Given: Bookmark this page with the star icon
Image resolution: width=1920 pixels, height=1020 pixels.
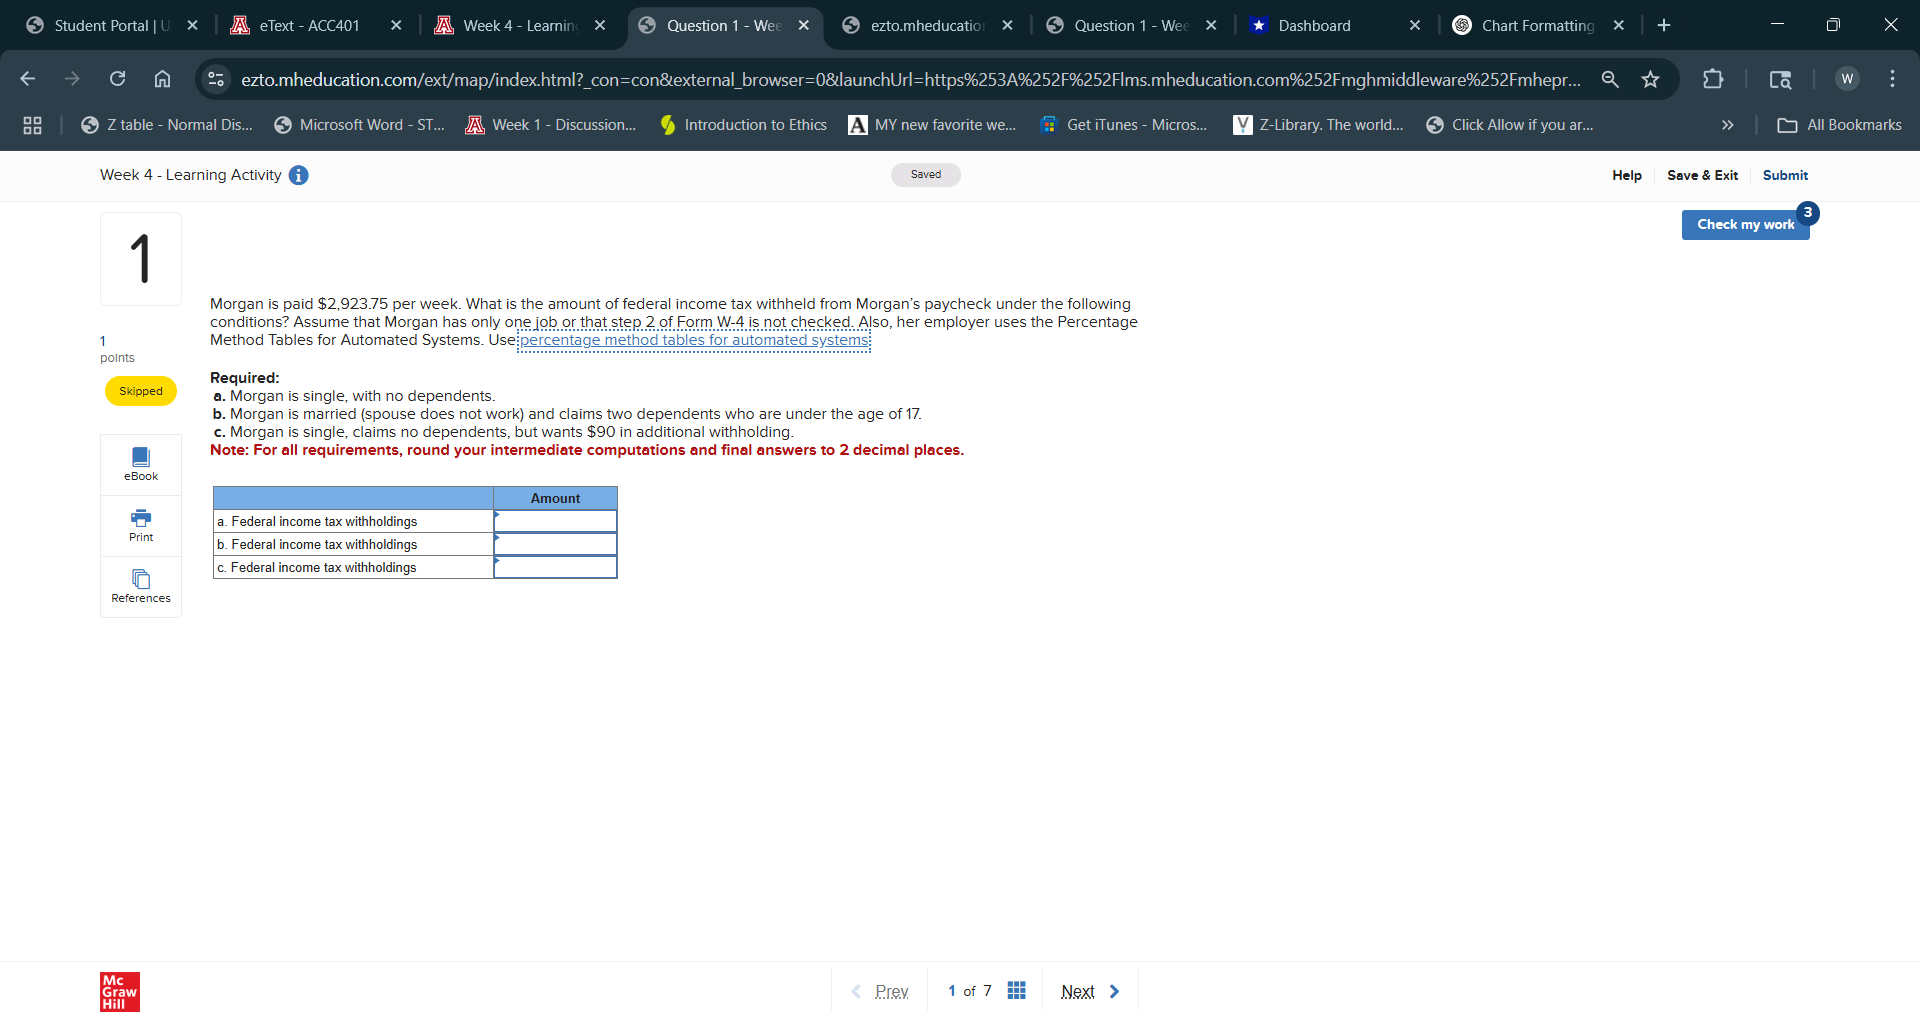Looking at the screenshot, I should (1651, 79).
